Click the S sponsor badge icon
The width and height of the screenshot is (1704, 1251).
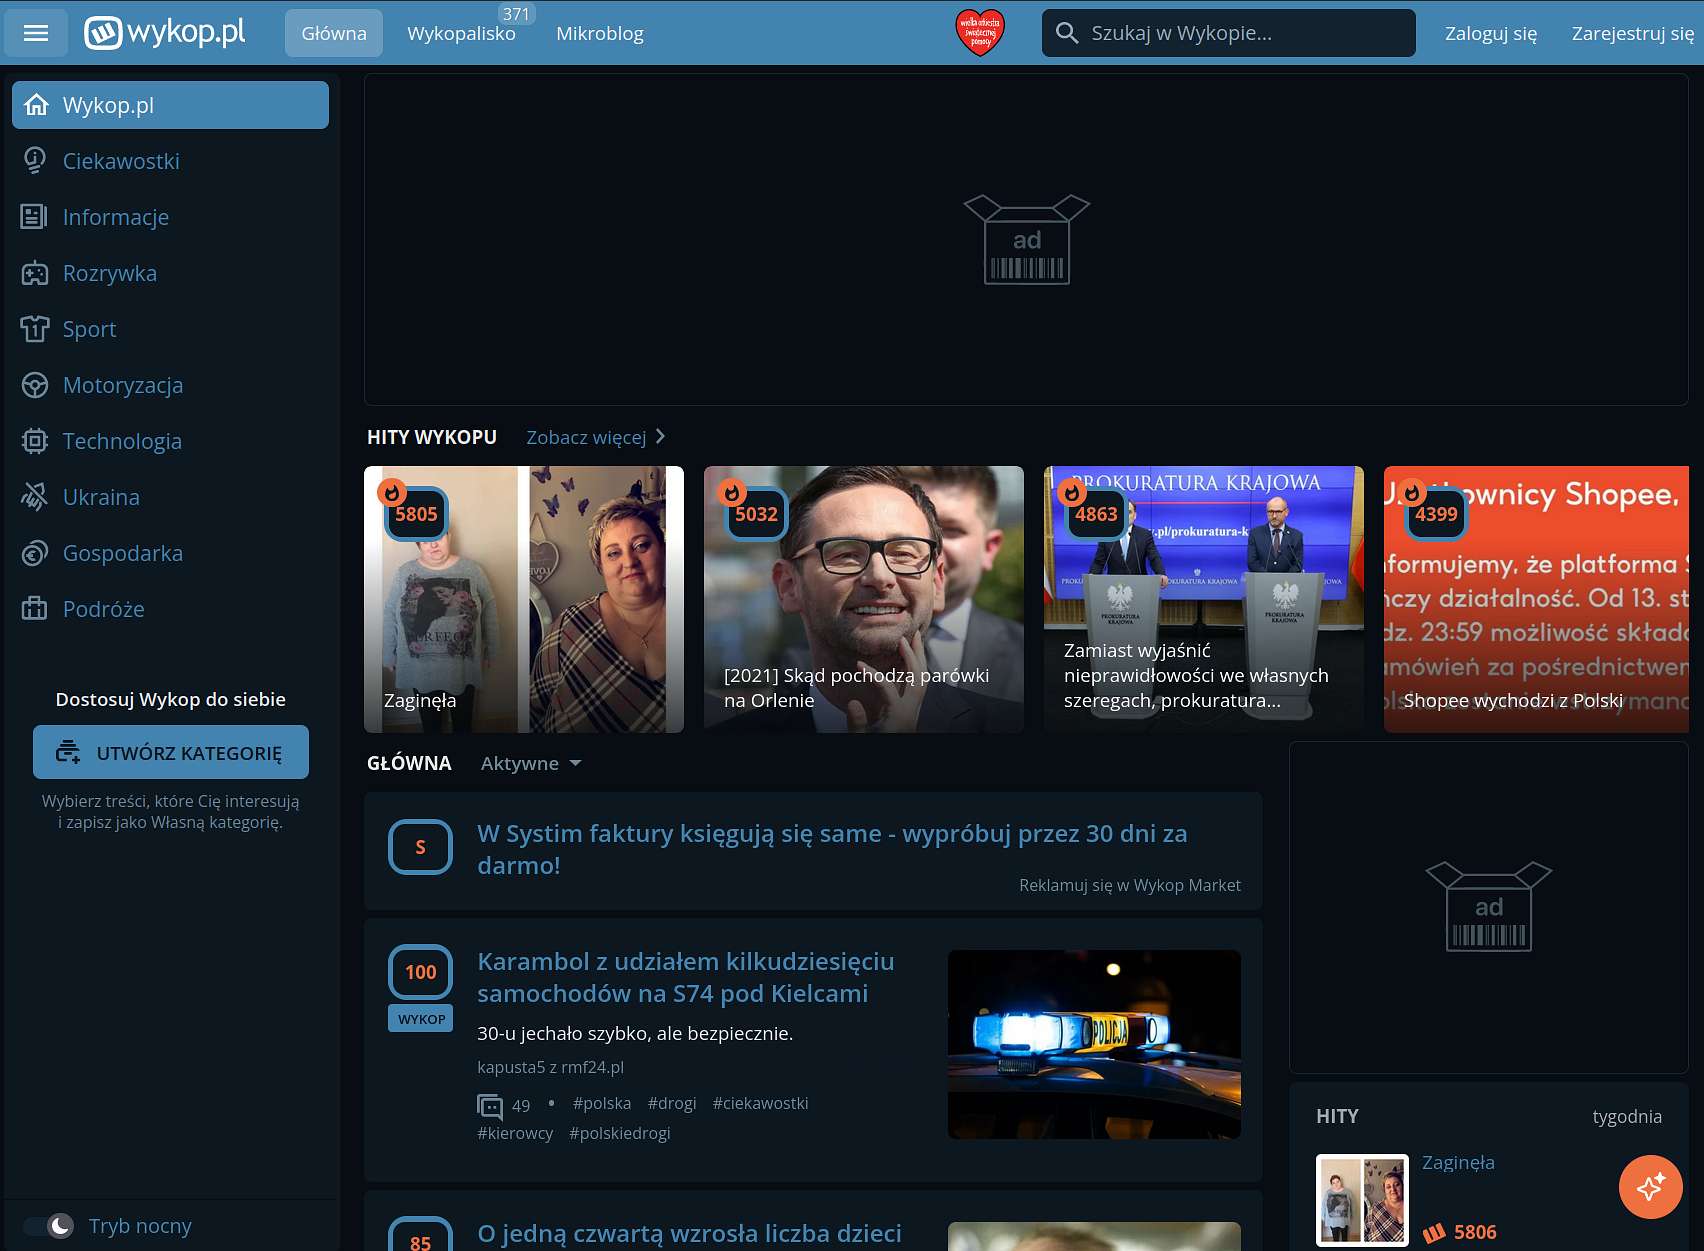tap(420, 847)
